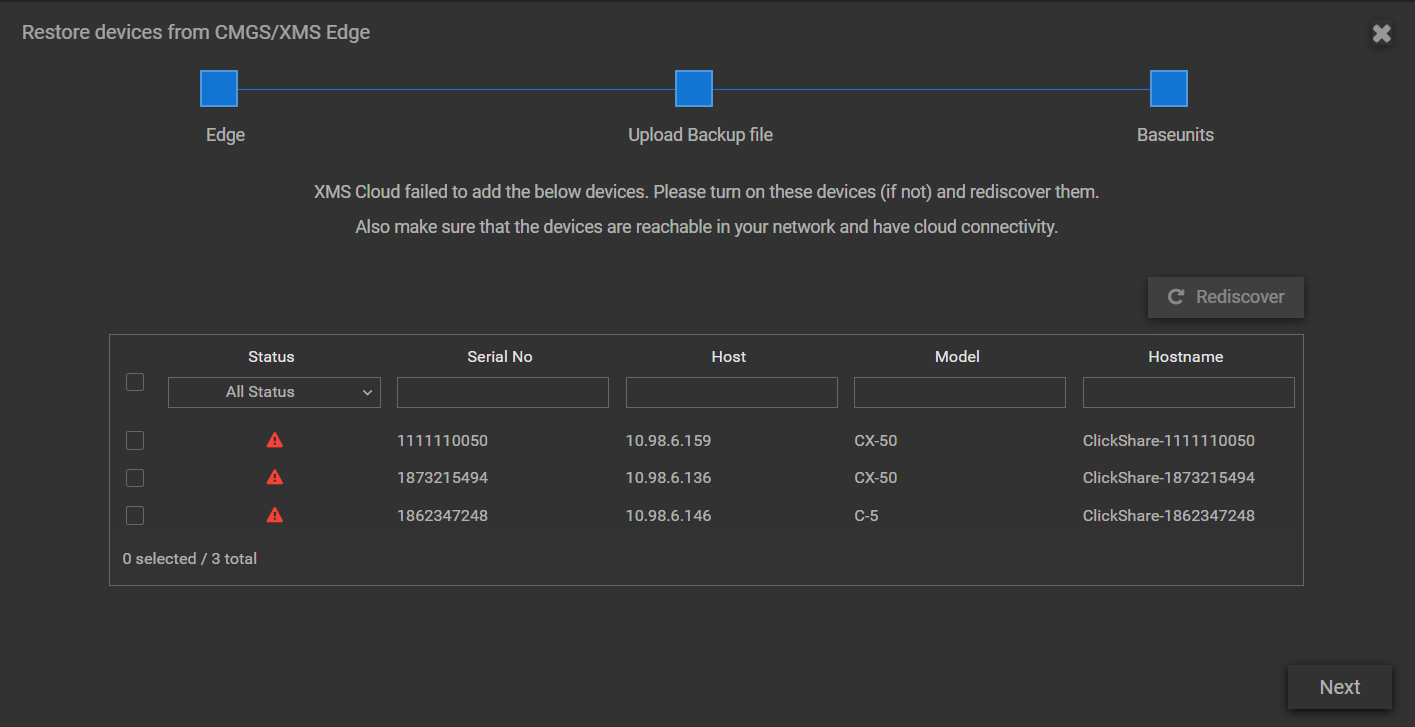
Task: Click the C-5 model cell
Action: click(866, 516)
